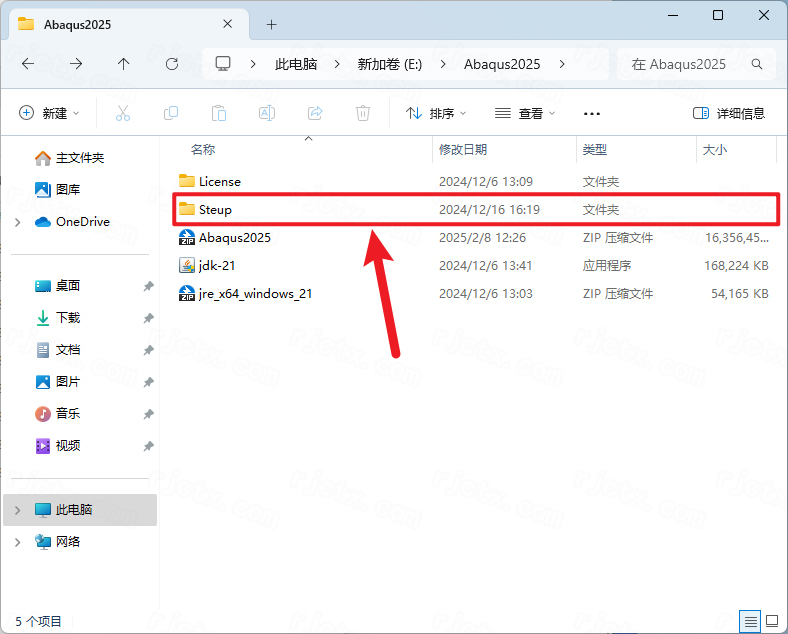Open the 排序 sort dropdown
The width and height of the screenshot is (788, 634).
pos(436,114)
